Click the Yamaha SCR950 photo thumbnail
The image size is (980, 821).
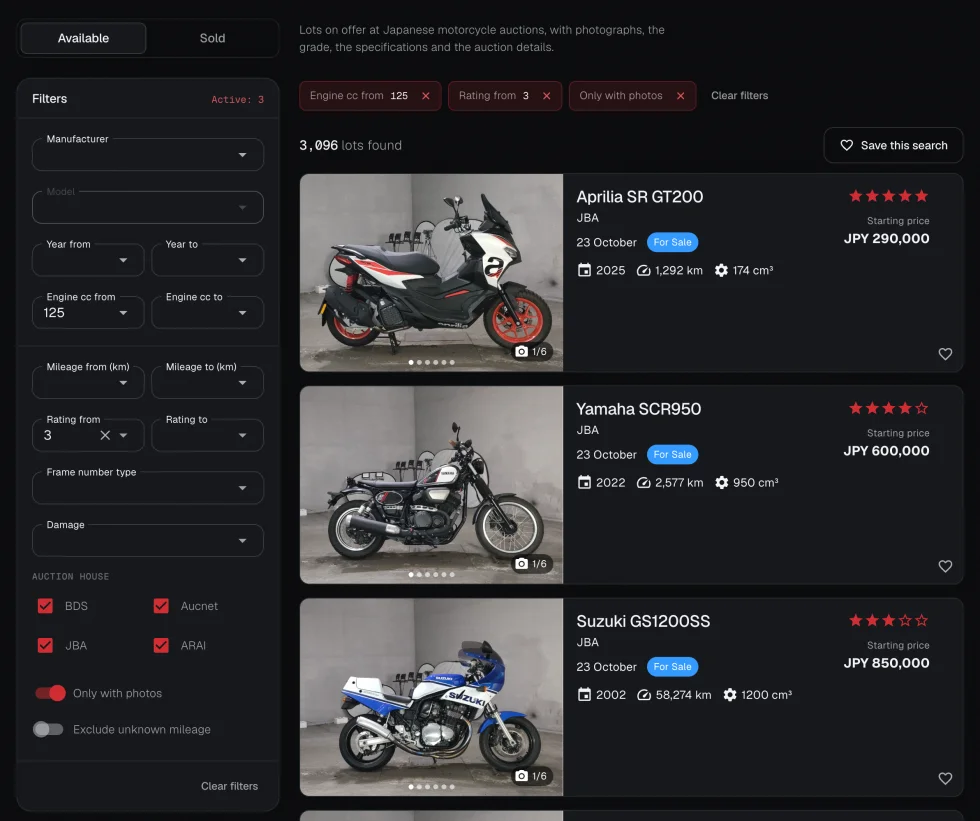(431, 485)
